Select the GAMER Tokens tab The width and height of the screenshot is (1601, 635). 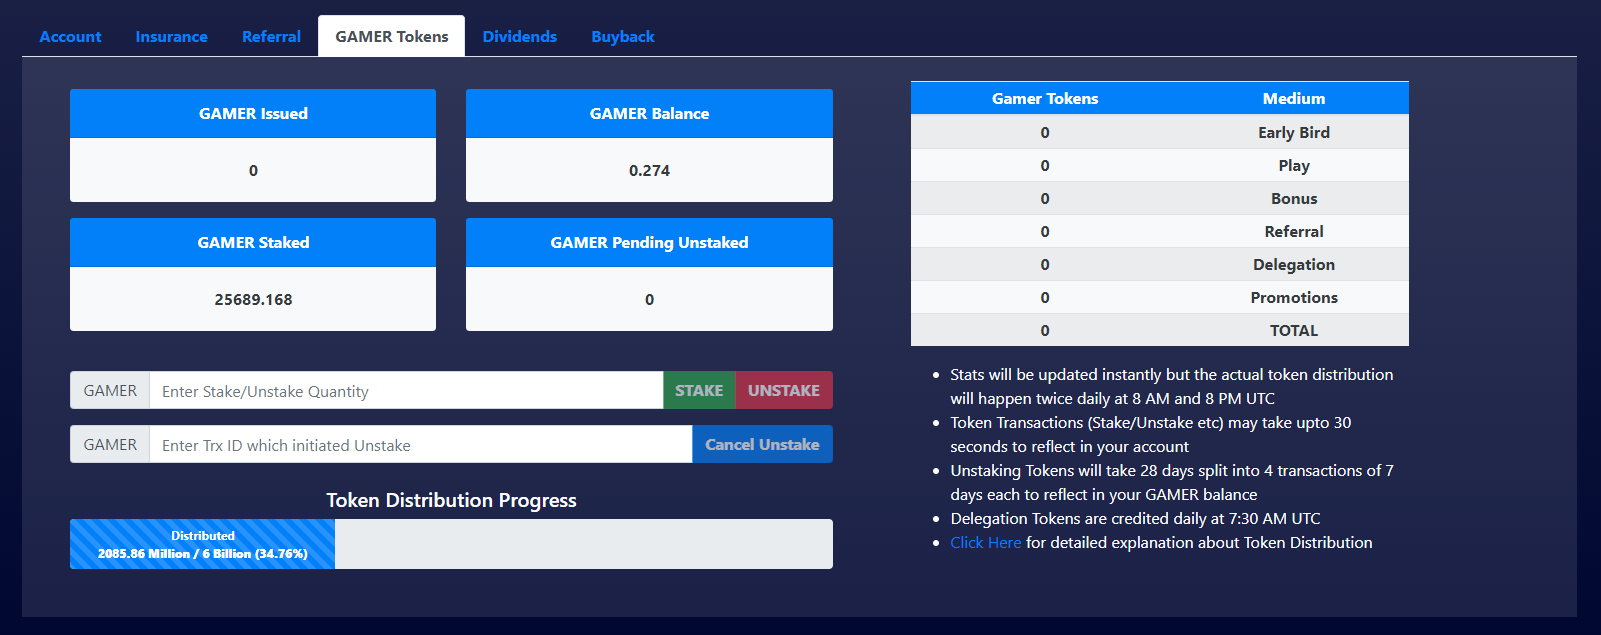point(391,37)
